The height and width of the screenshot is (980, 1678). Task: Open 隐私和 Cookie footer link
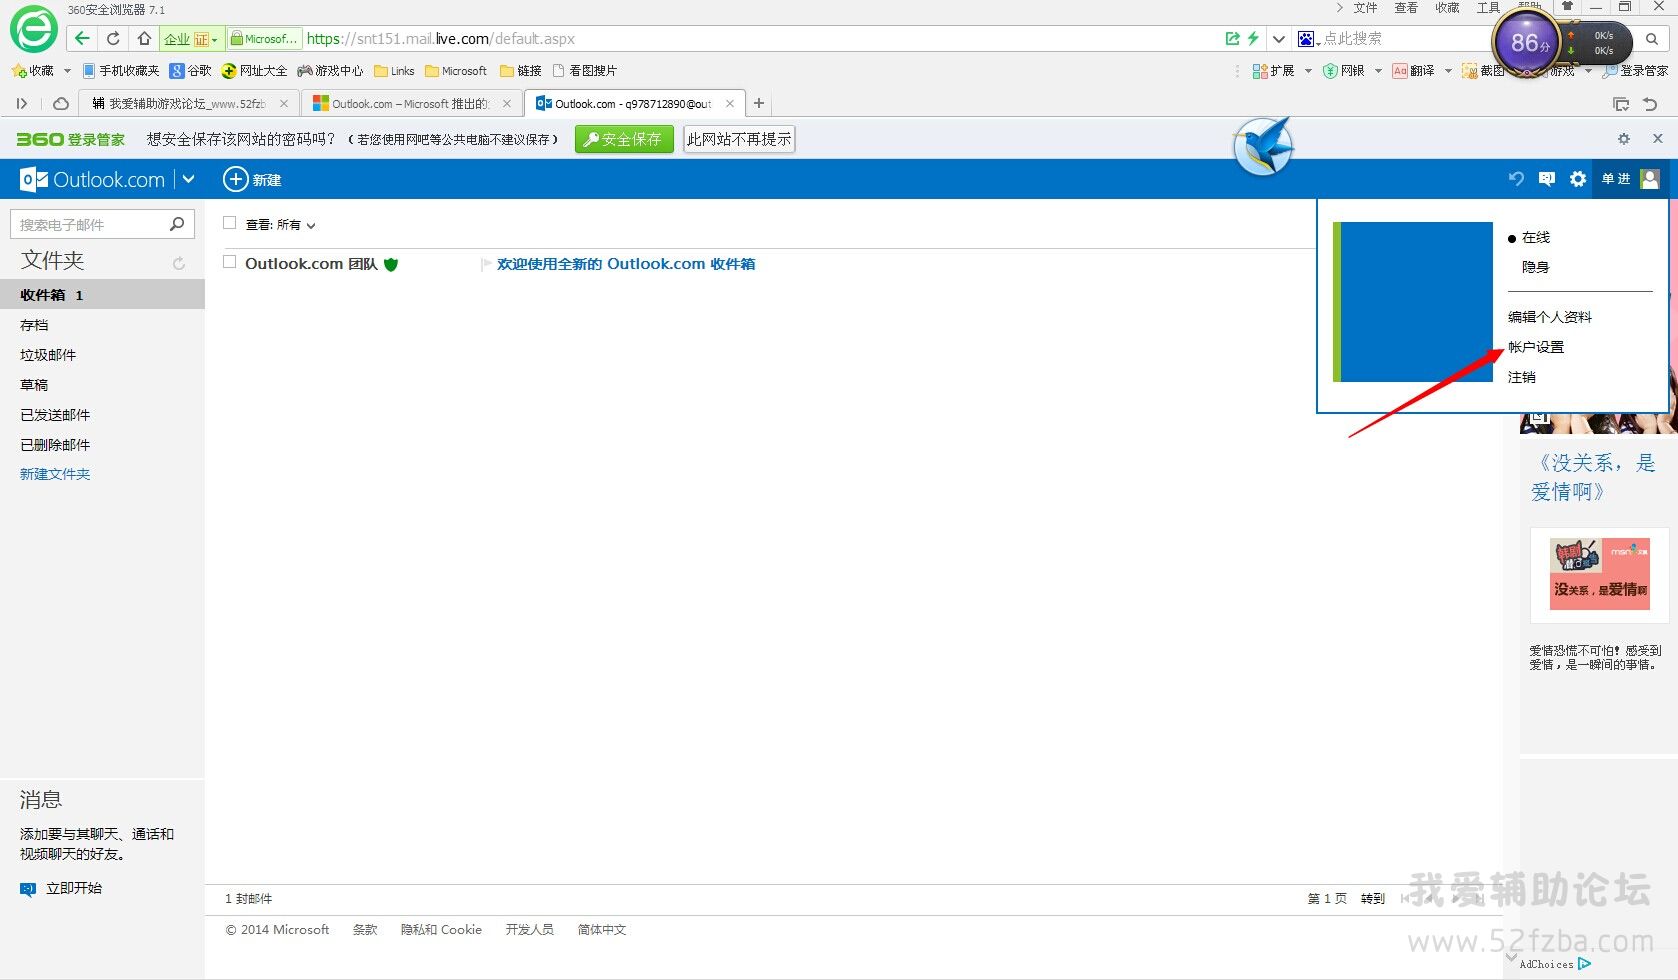[441, 930]
